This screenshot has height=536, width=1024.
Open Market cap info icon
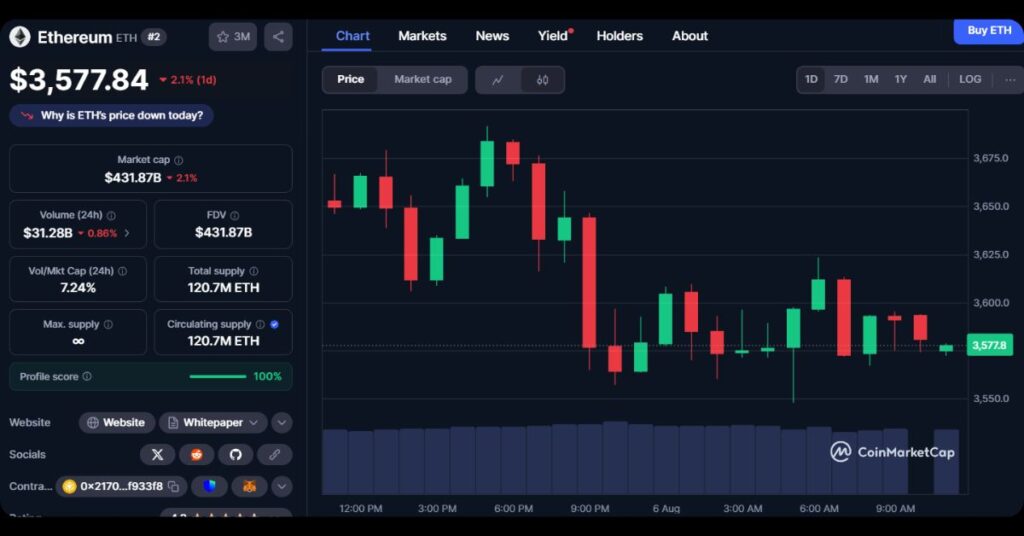coord(179,160)
